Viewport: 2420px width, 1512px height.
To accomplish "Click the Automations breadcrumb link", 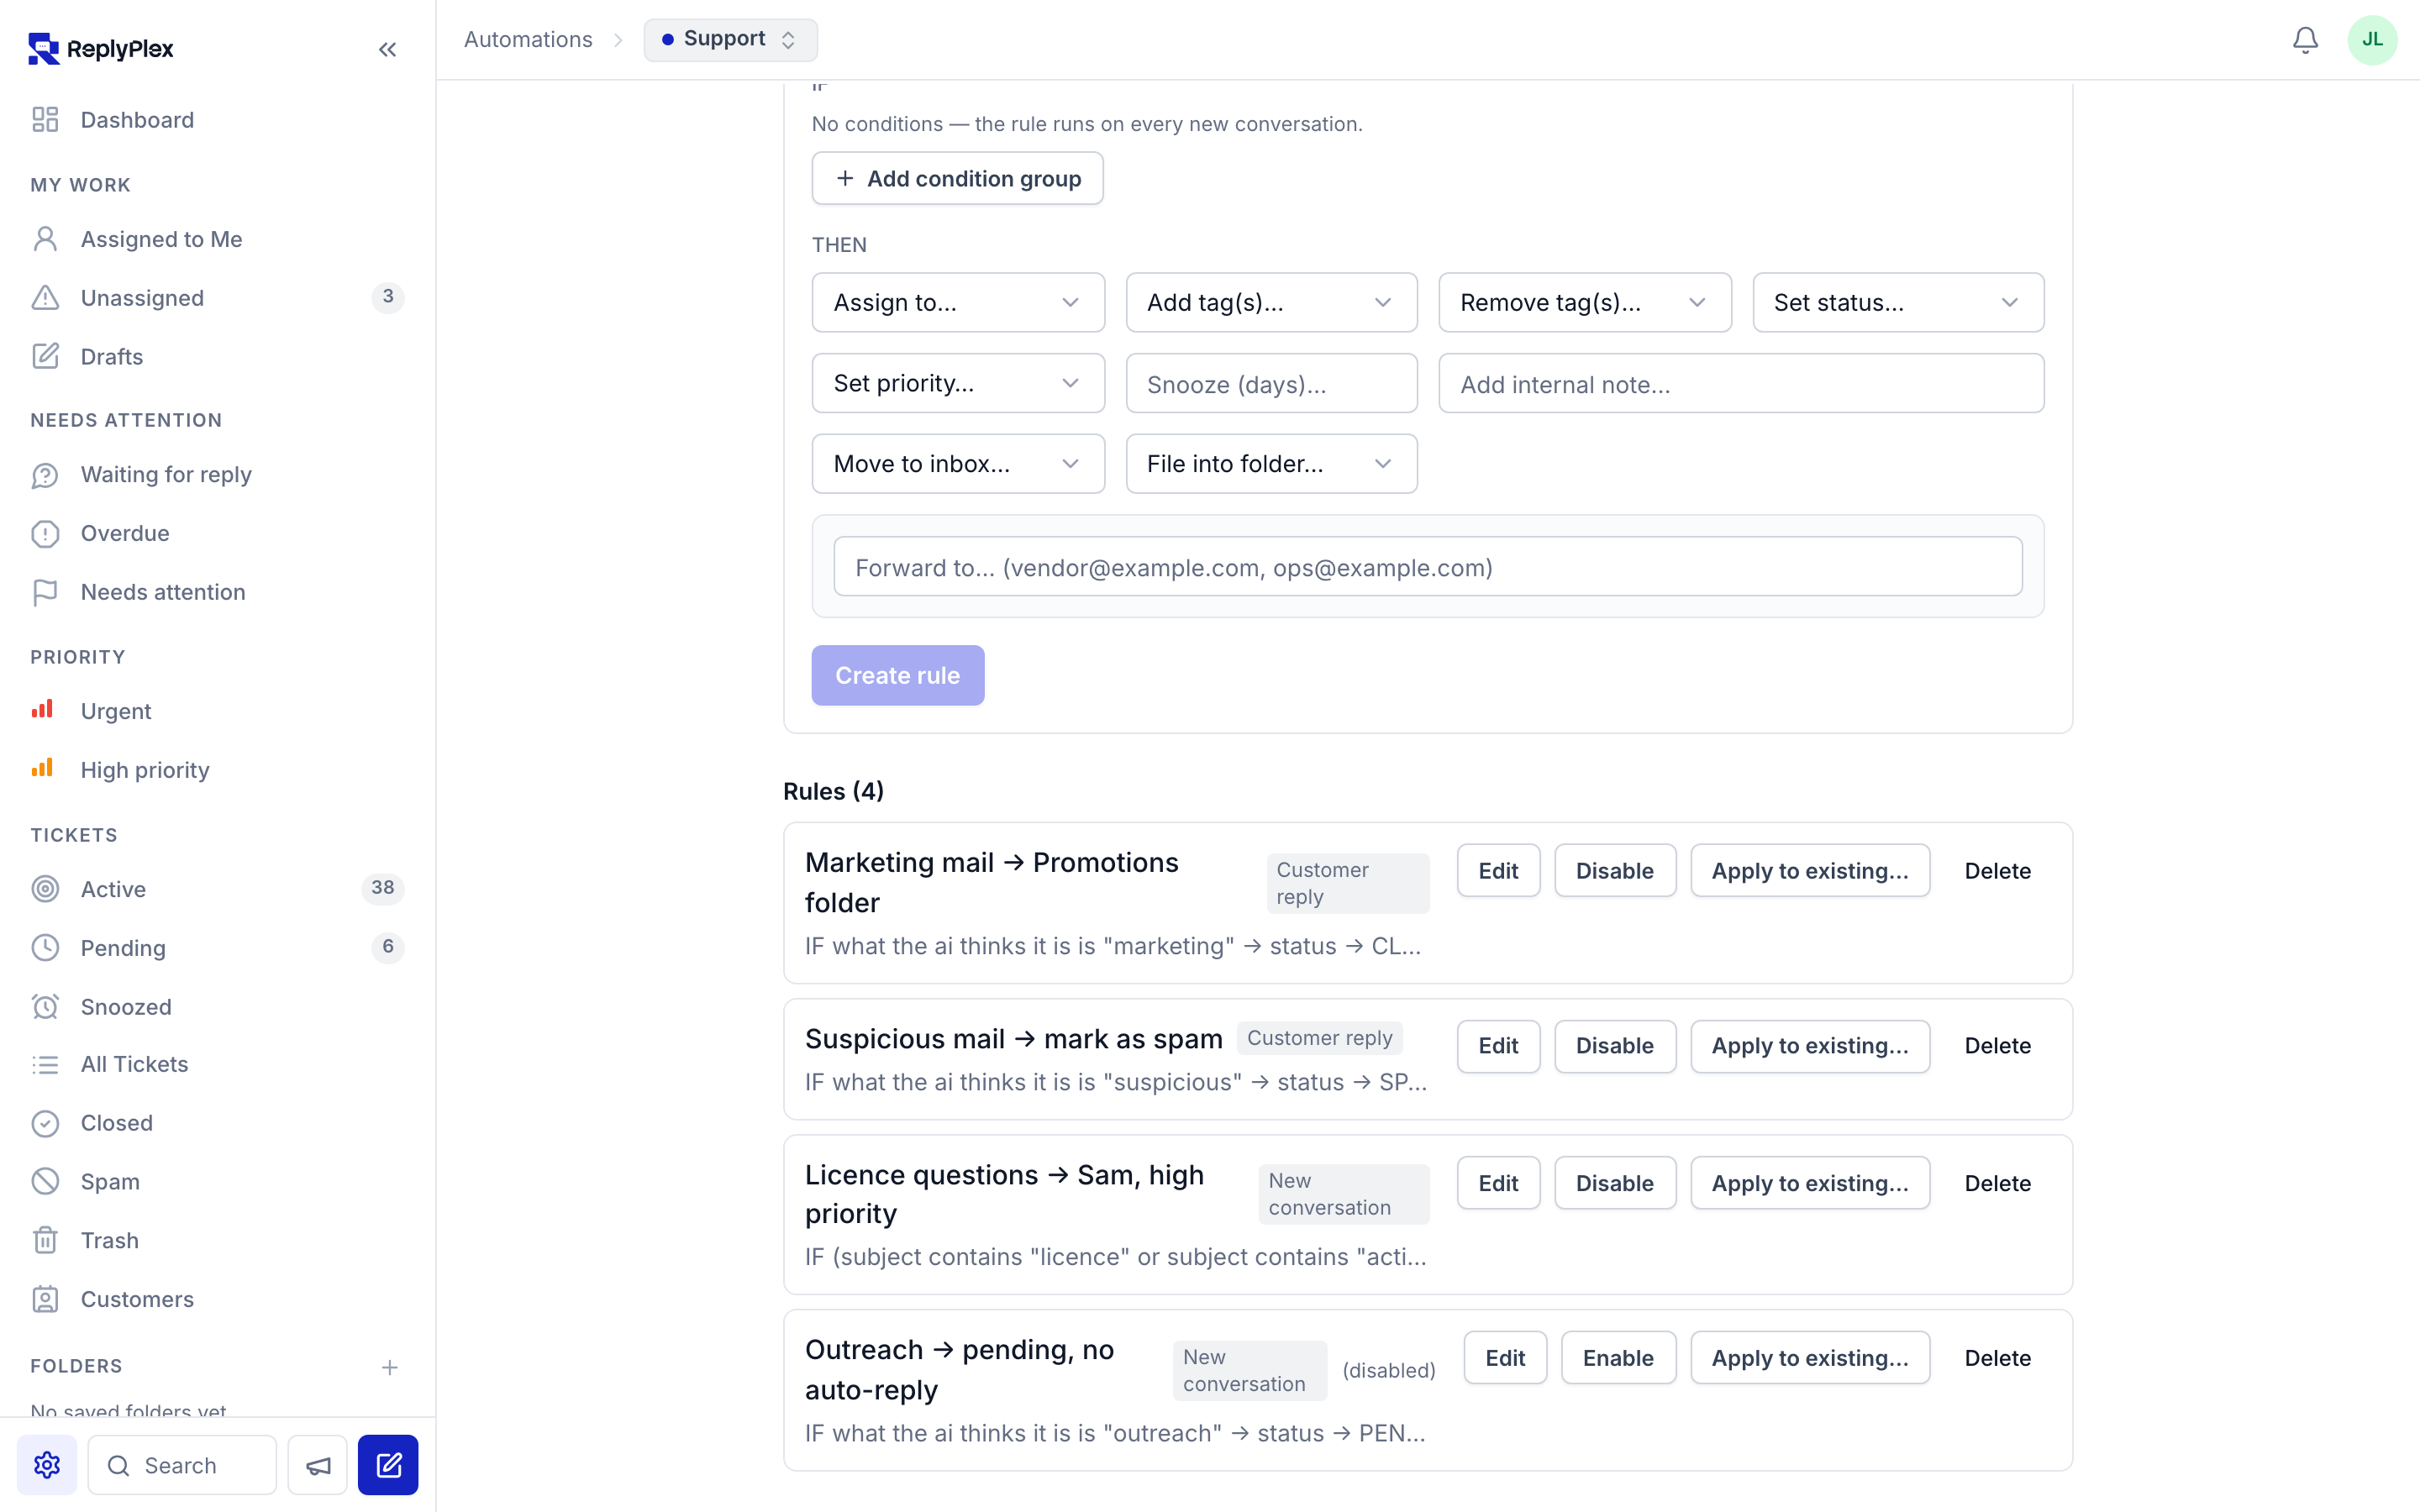I will pyautogui.click(x=528, y=40).
